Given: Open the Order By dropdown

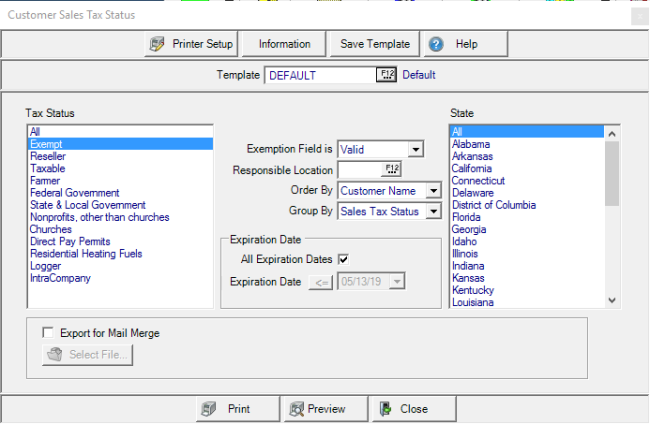Looking at the screenshot, I should pyautogui.click(x=432, y=190).
